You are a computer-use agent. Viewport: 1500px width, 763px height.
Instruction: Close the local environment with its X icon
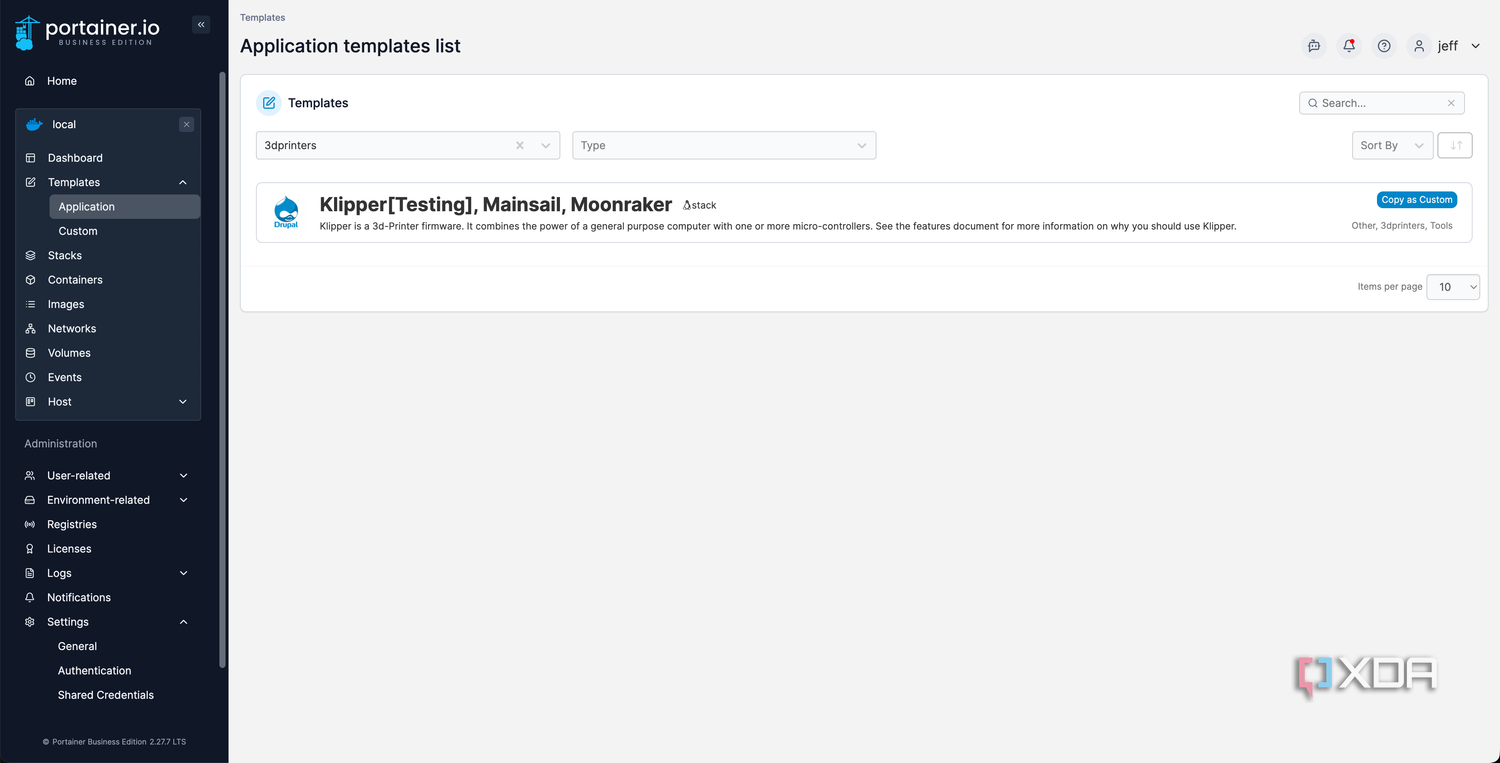(186, 124)
